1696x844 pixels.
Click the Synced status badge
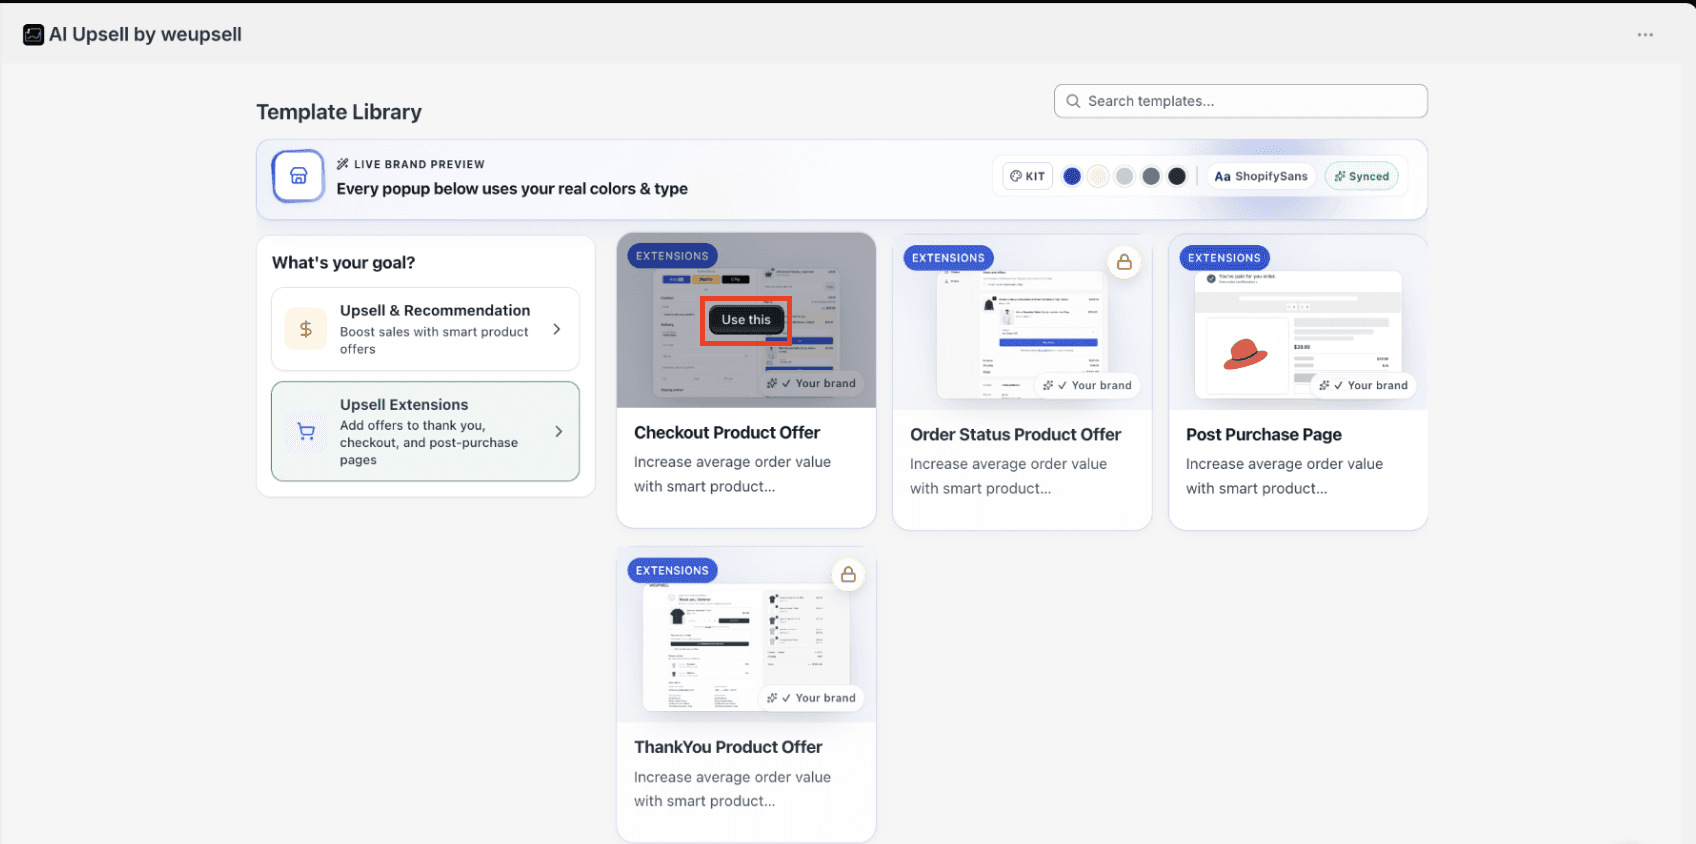click(1362, 176)
